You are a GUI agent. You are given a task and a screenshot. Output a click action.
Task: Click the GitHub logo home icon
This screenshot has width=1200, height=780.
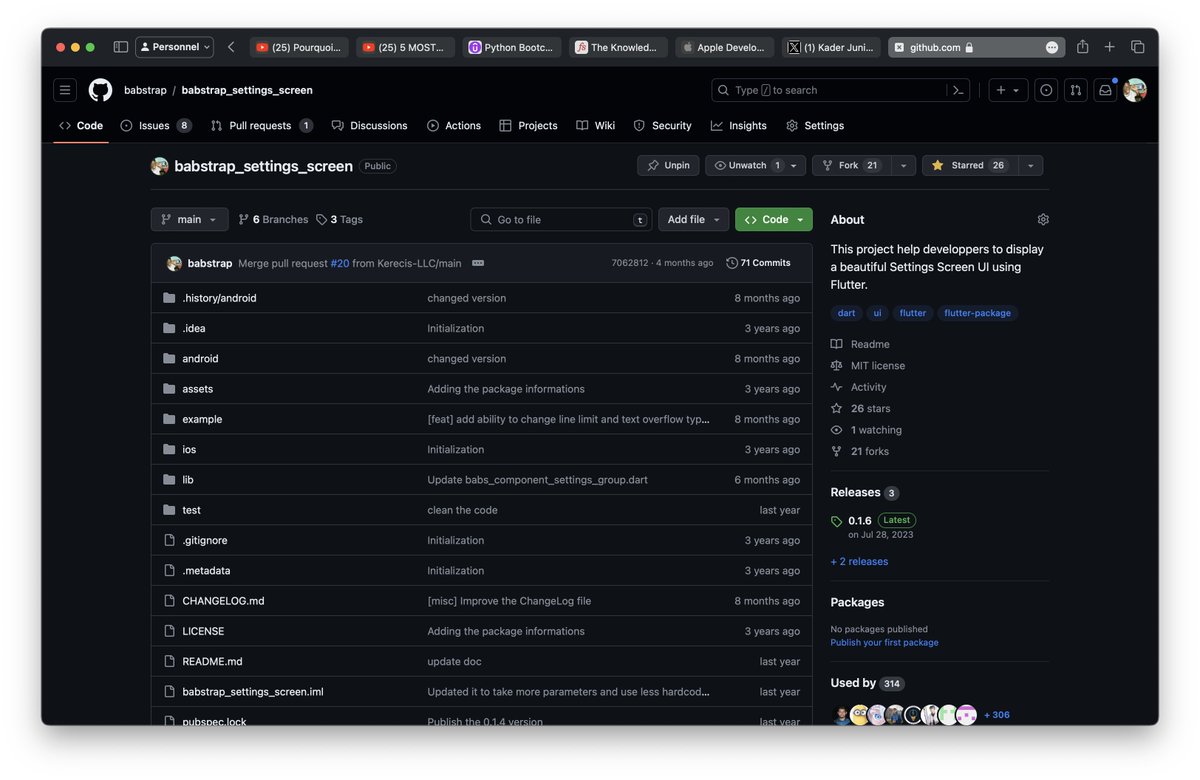(99, 90)
